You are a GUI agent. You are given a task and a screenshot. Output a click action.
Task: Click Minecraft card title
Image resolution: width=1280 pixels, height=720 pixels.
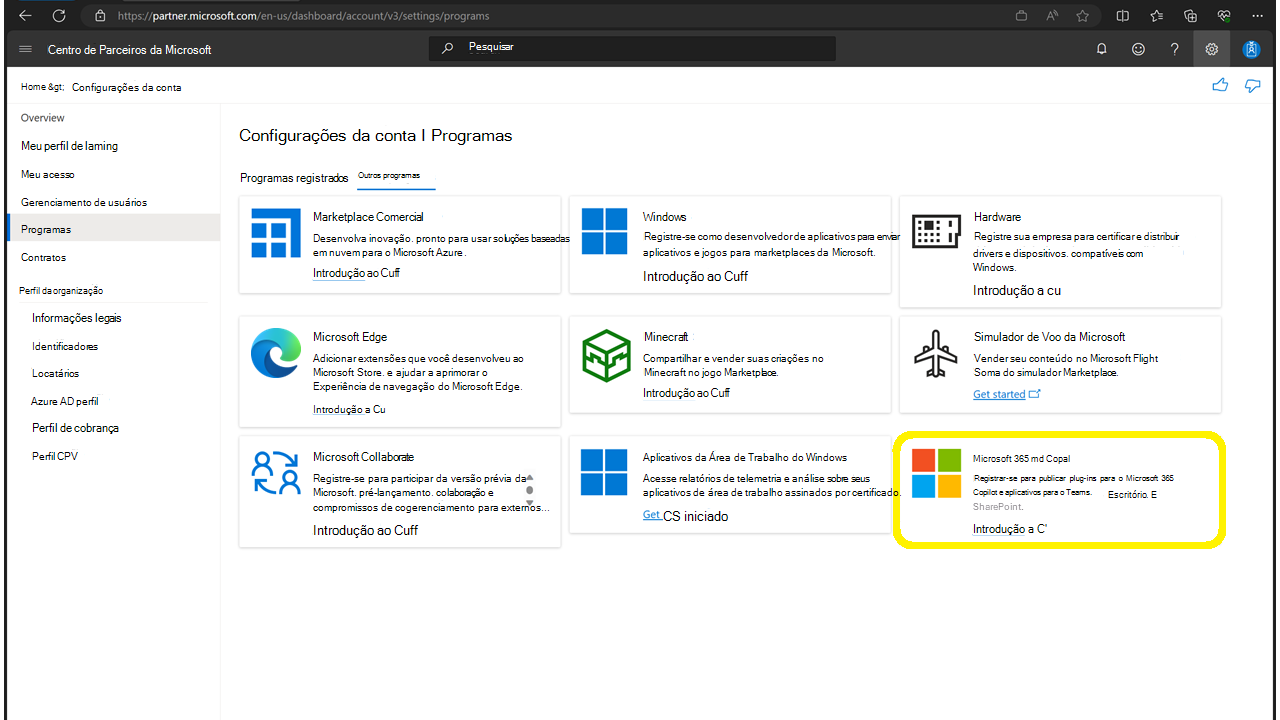point(665,337)
